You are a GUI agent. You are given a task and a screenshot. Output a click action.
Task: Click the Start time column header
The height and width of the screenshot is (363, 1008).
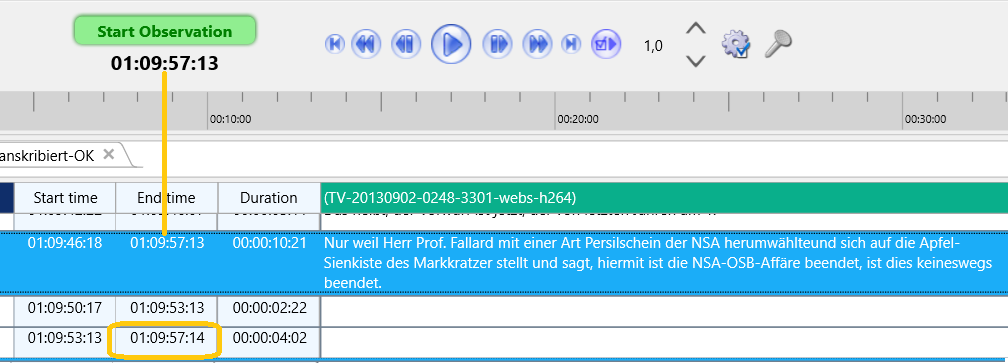[65, 197]
